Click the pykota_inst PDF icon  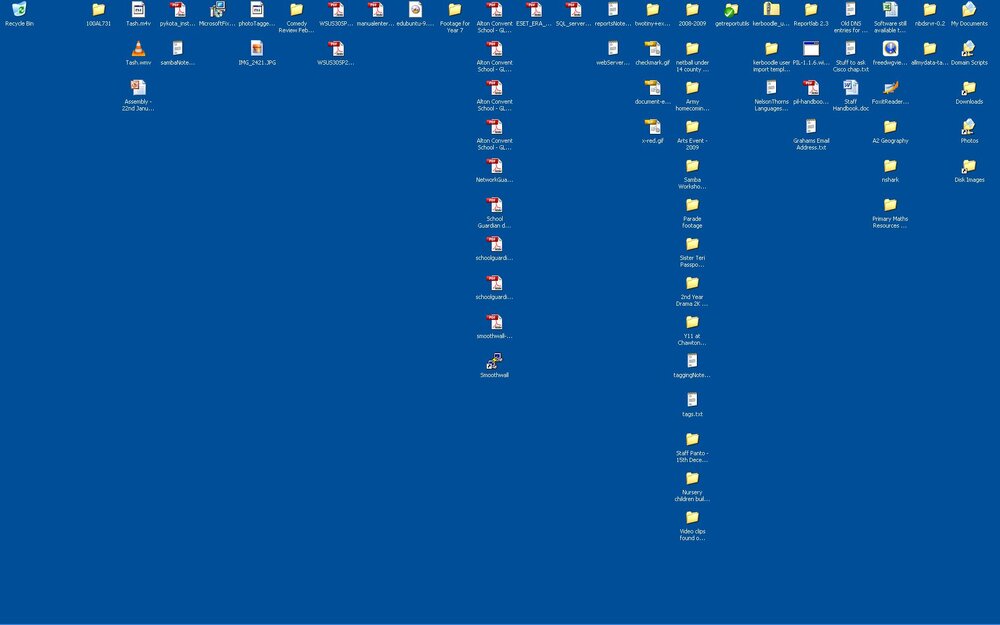coord(177,10)
